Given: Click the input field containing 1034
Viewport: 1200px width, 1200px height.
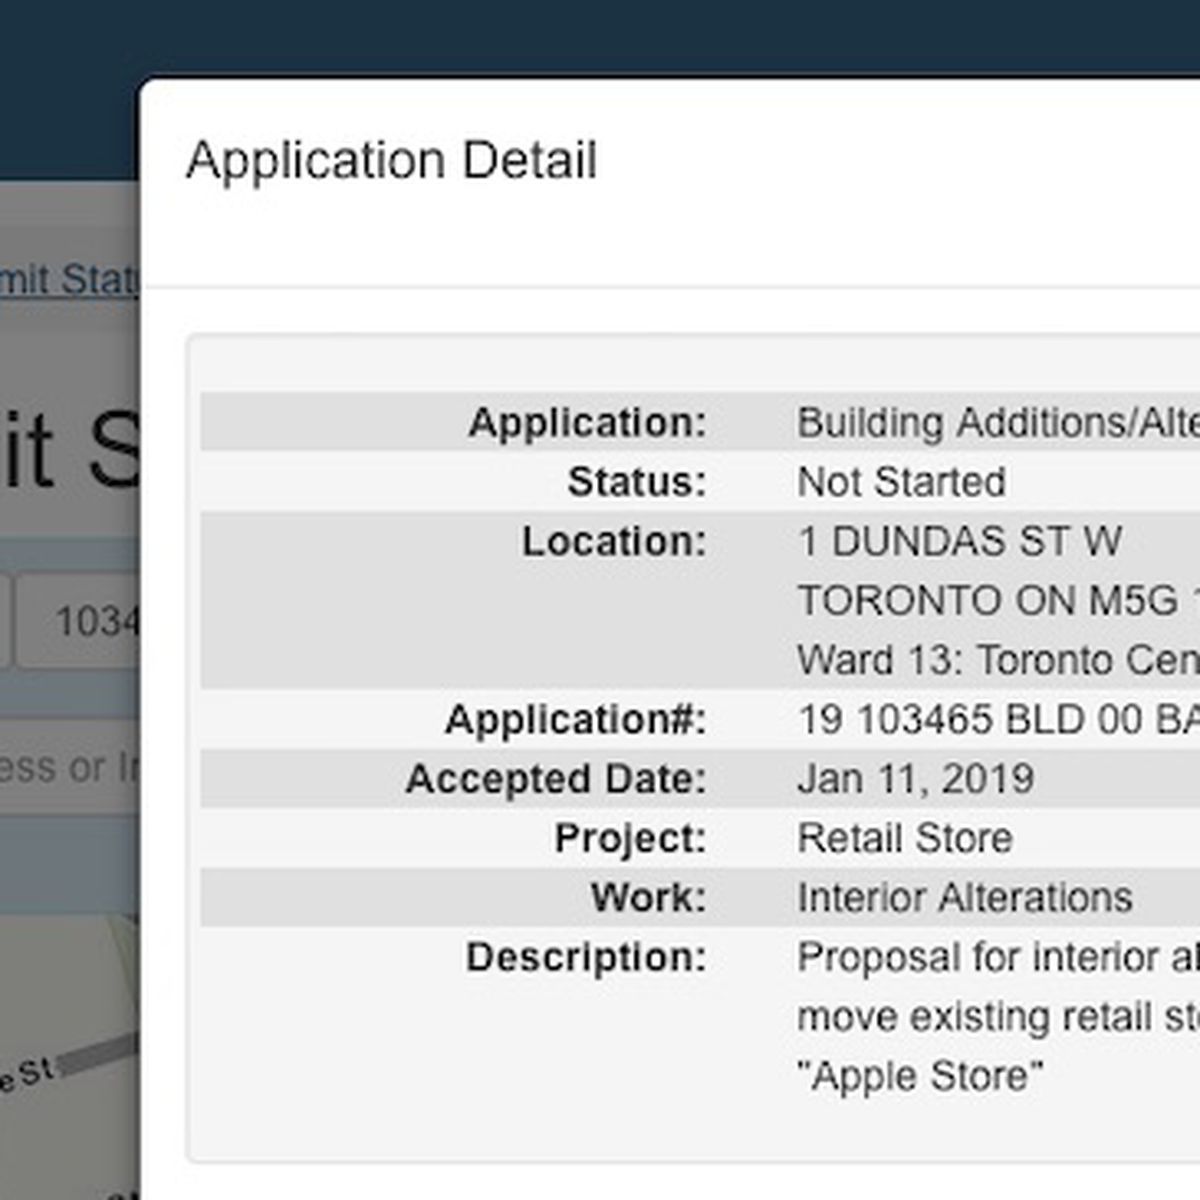Looking at the screenshot, I should point(80,621).
